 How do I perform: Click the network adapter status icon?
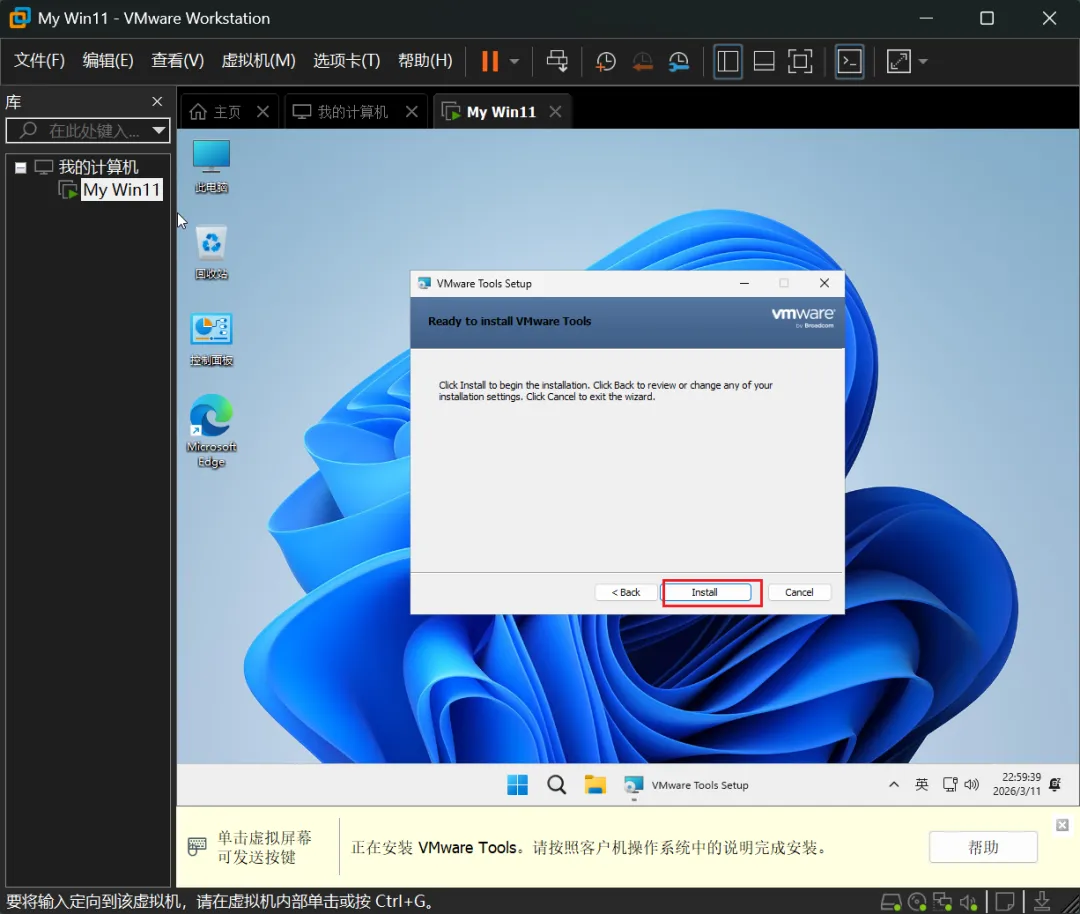pos(942,901)
